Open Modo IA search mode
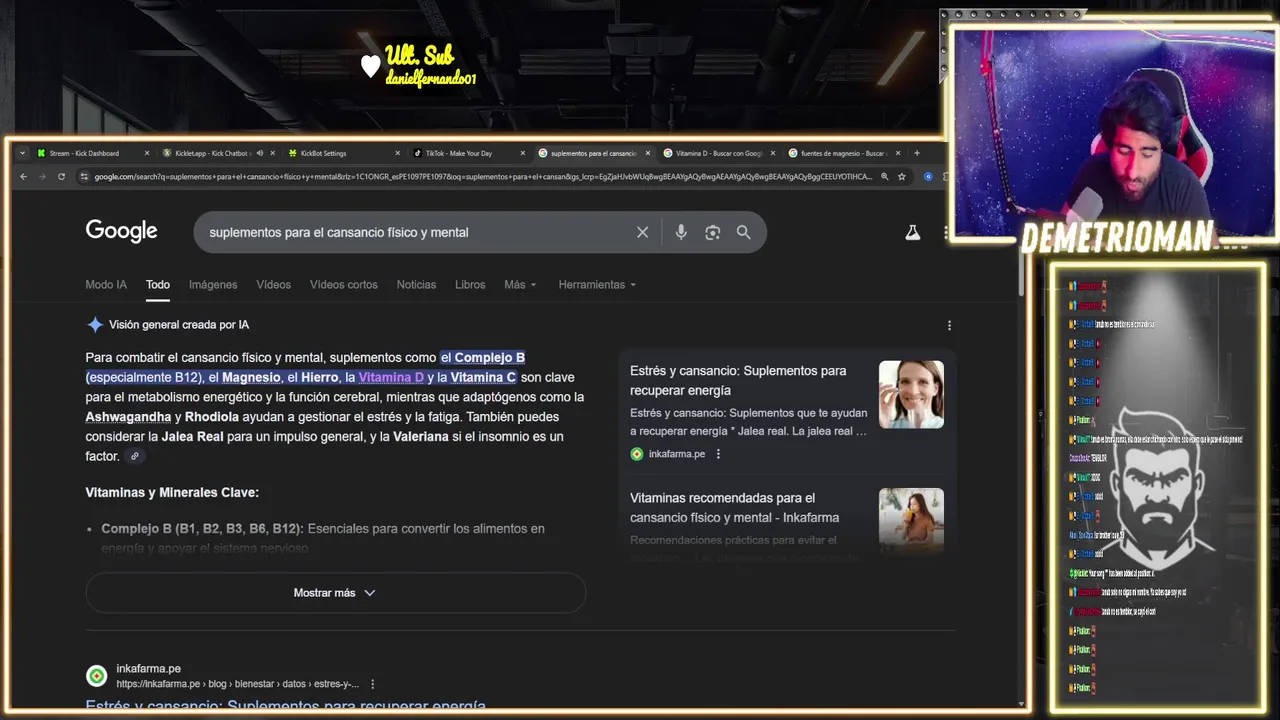1280x720 pixels. [x=106, y=285]
